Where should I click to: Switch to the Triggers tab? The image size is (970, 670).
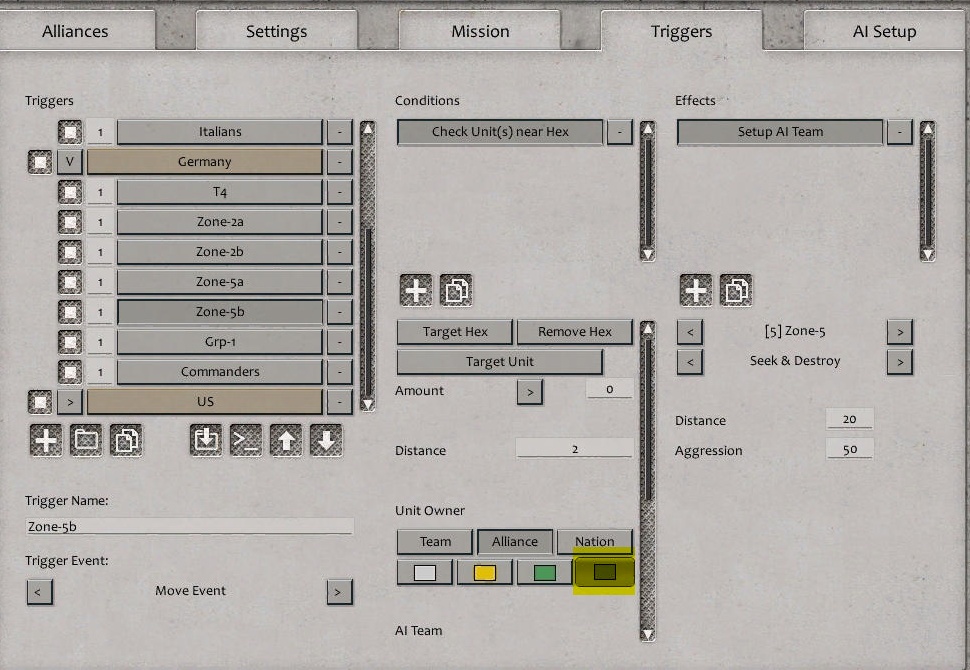[x=681, y=32]
